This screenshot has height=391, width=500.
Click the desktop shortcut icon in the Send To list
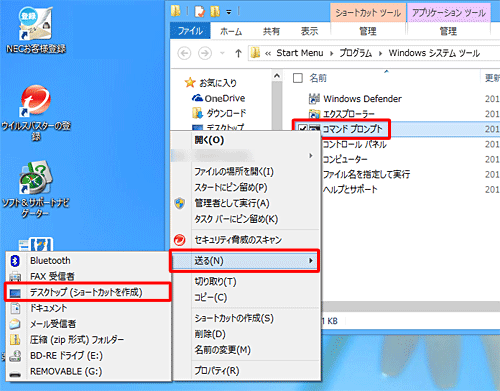click(x=15, y=293)
